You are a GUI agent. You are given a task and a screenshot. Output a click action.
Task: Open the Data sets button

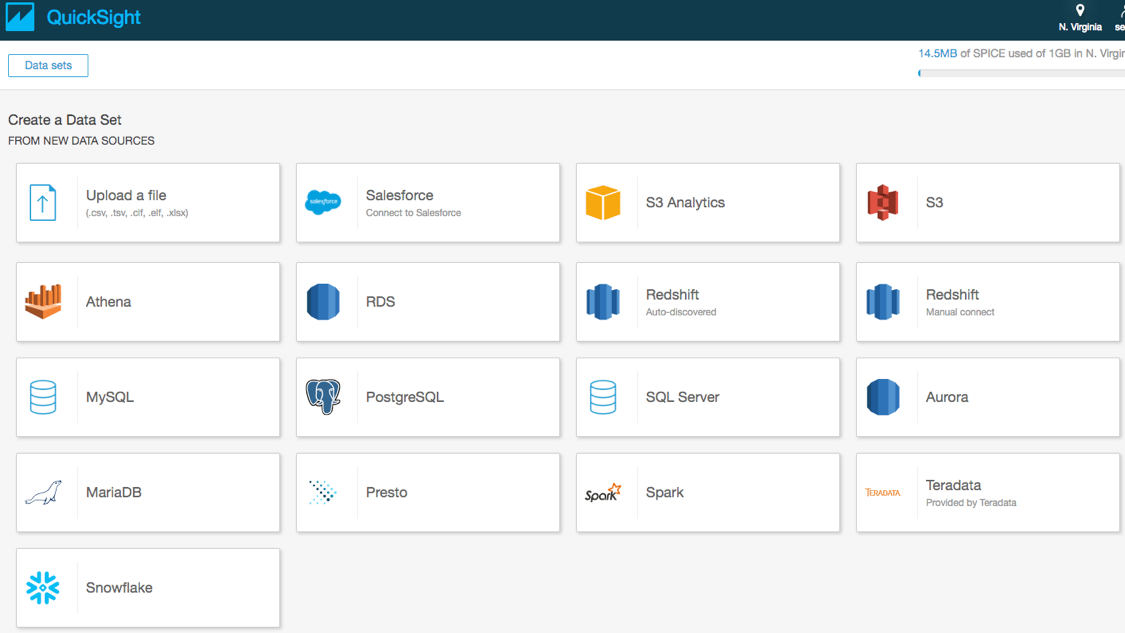click(x=48, y=65)
